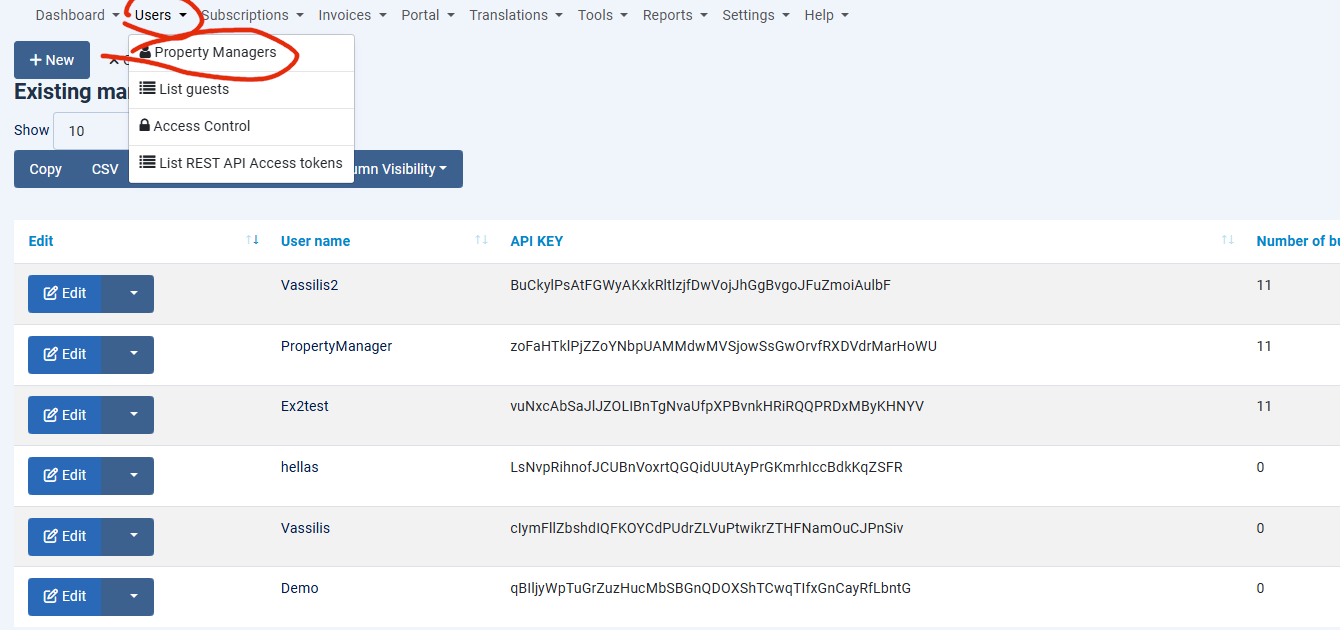Screen dimensions: 1340x630
Task: Expand edit options caret for PropertyManager
Action: click(133, 355)
